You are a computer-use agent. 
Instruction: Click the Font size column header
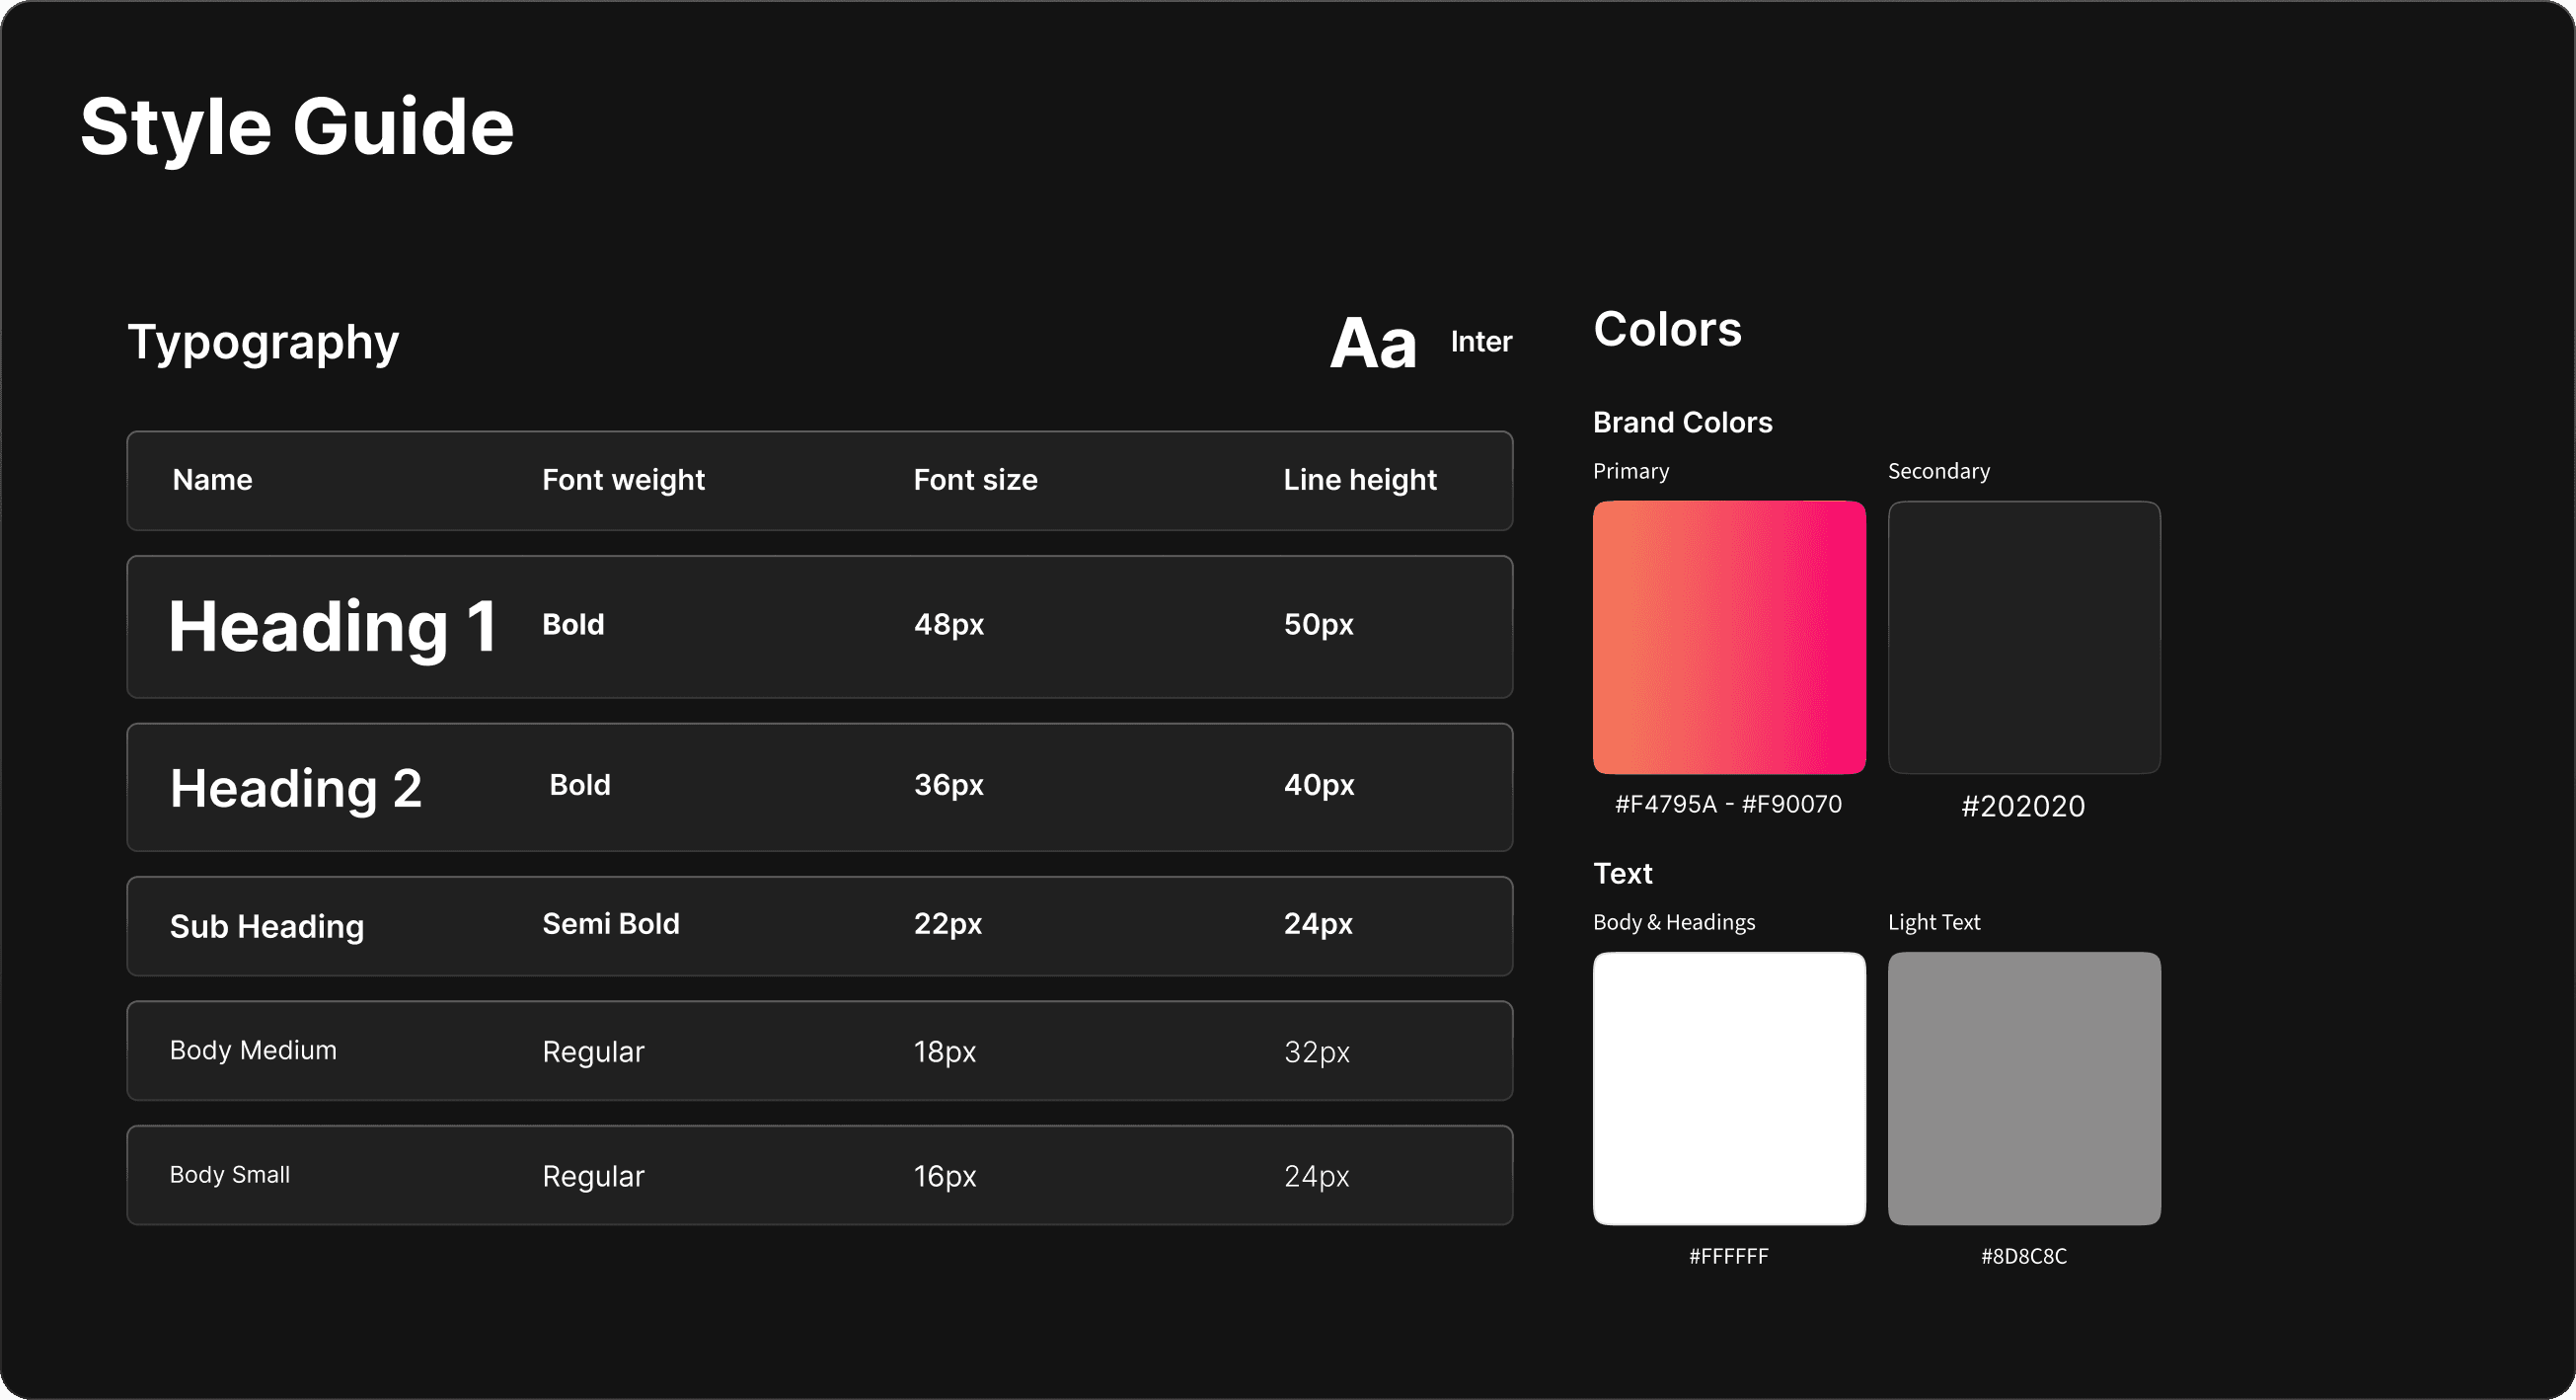click(975, 480)
